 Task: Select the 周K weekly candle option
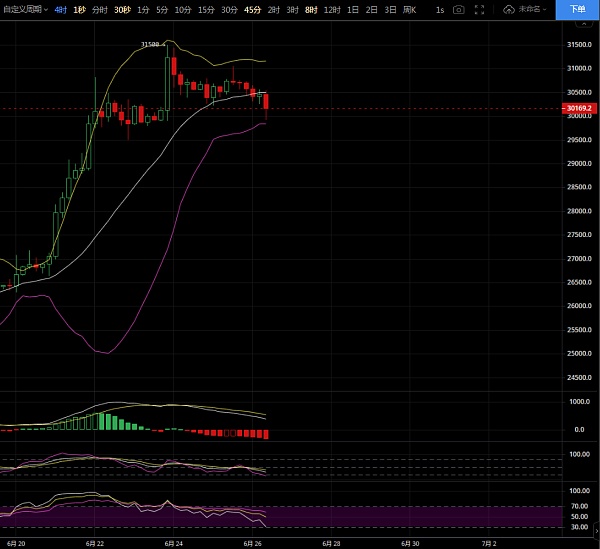point(409,9)
